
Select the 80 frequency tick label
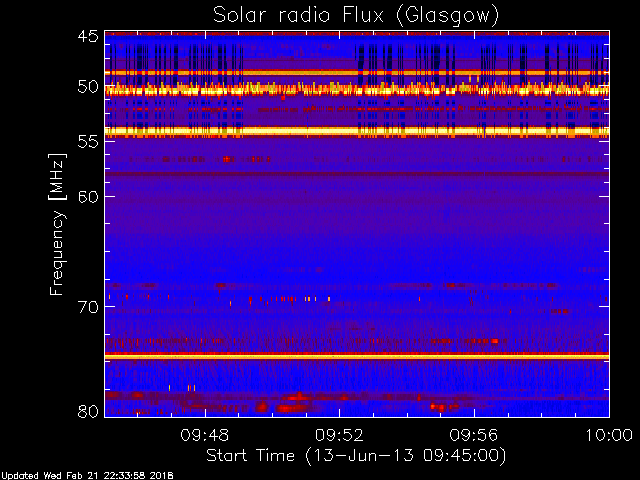[88, 411]
